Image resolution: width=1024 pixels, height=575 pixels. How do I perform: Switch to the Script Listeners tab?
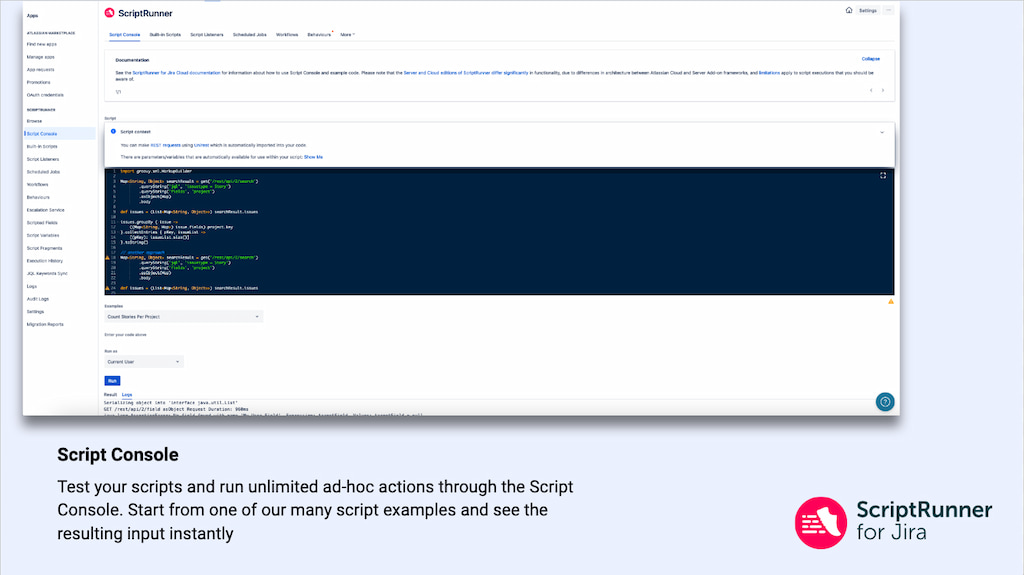coord(206,35)
